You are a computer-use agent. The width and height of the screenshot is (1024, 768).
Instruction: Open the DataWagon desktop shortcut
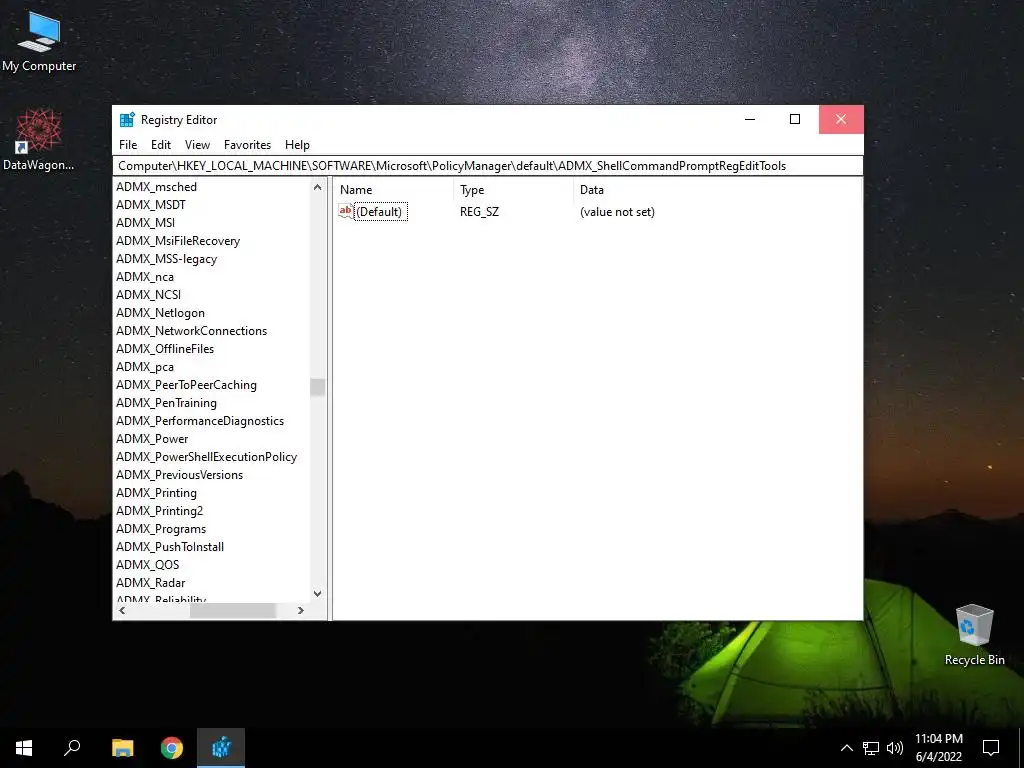pyautogui.click(x=39, y=140)
